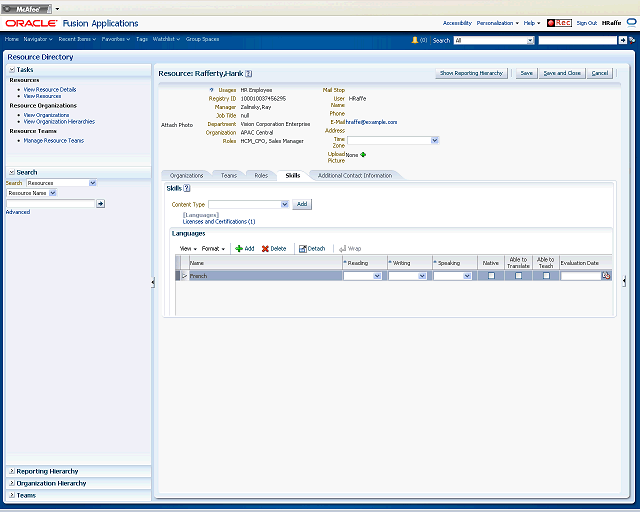Open the Favorites menu
640x512 pixels.
tap(116, 39)
